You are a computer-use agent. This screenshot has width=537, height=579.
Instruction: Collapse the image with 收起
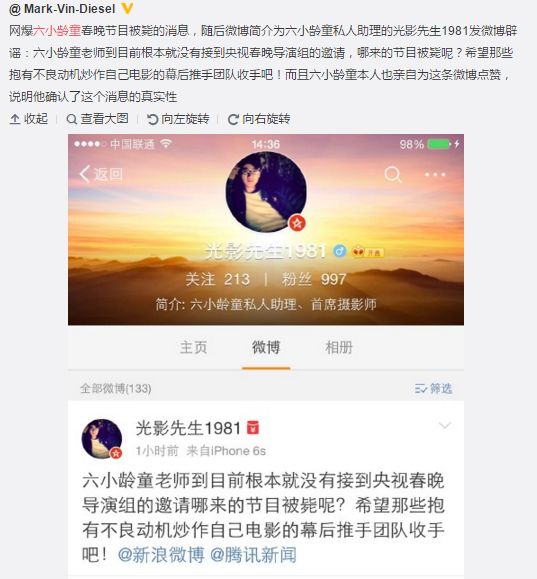pyautogui.click(x=29, y=119)
